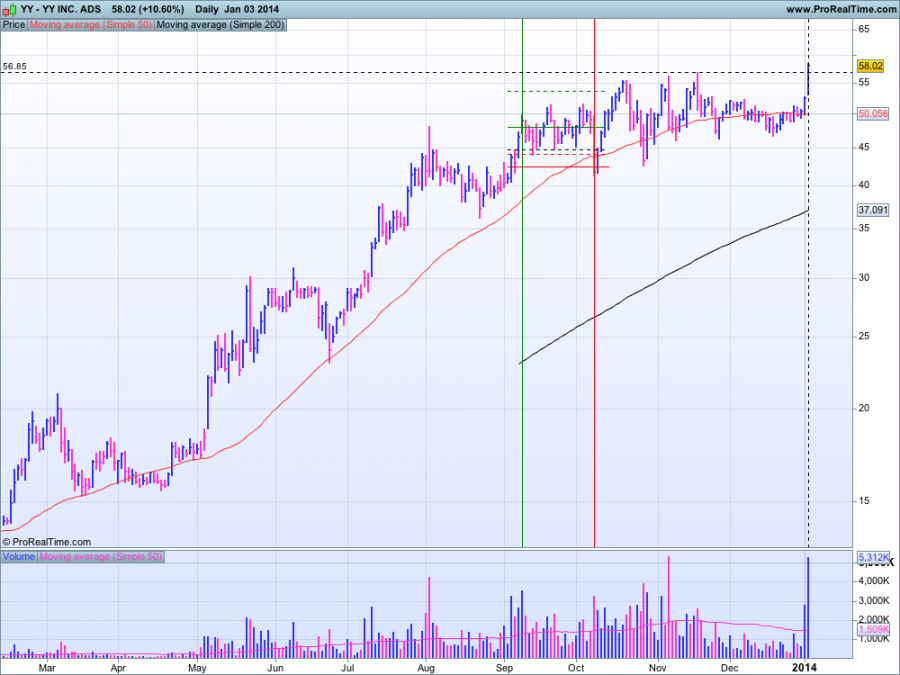Viewport: 900px width, 675px height.
Task: Click the Sep label on time axis
Action: click(505, 668)
